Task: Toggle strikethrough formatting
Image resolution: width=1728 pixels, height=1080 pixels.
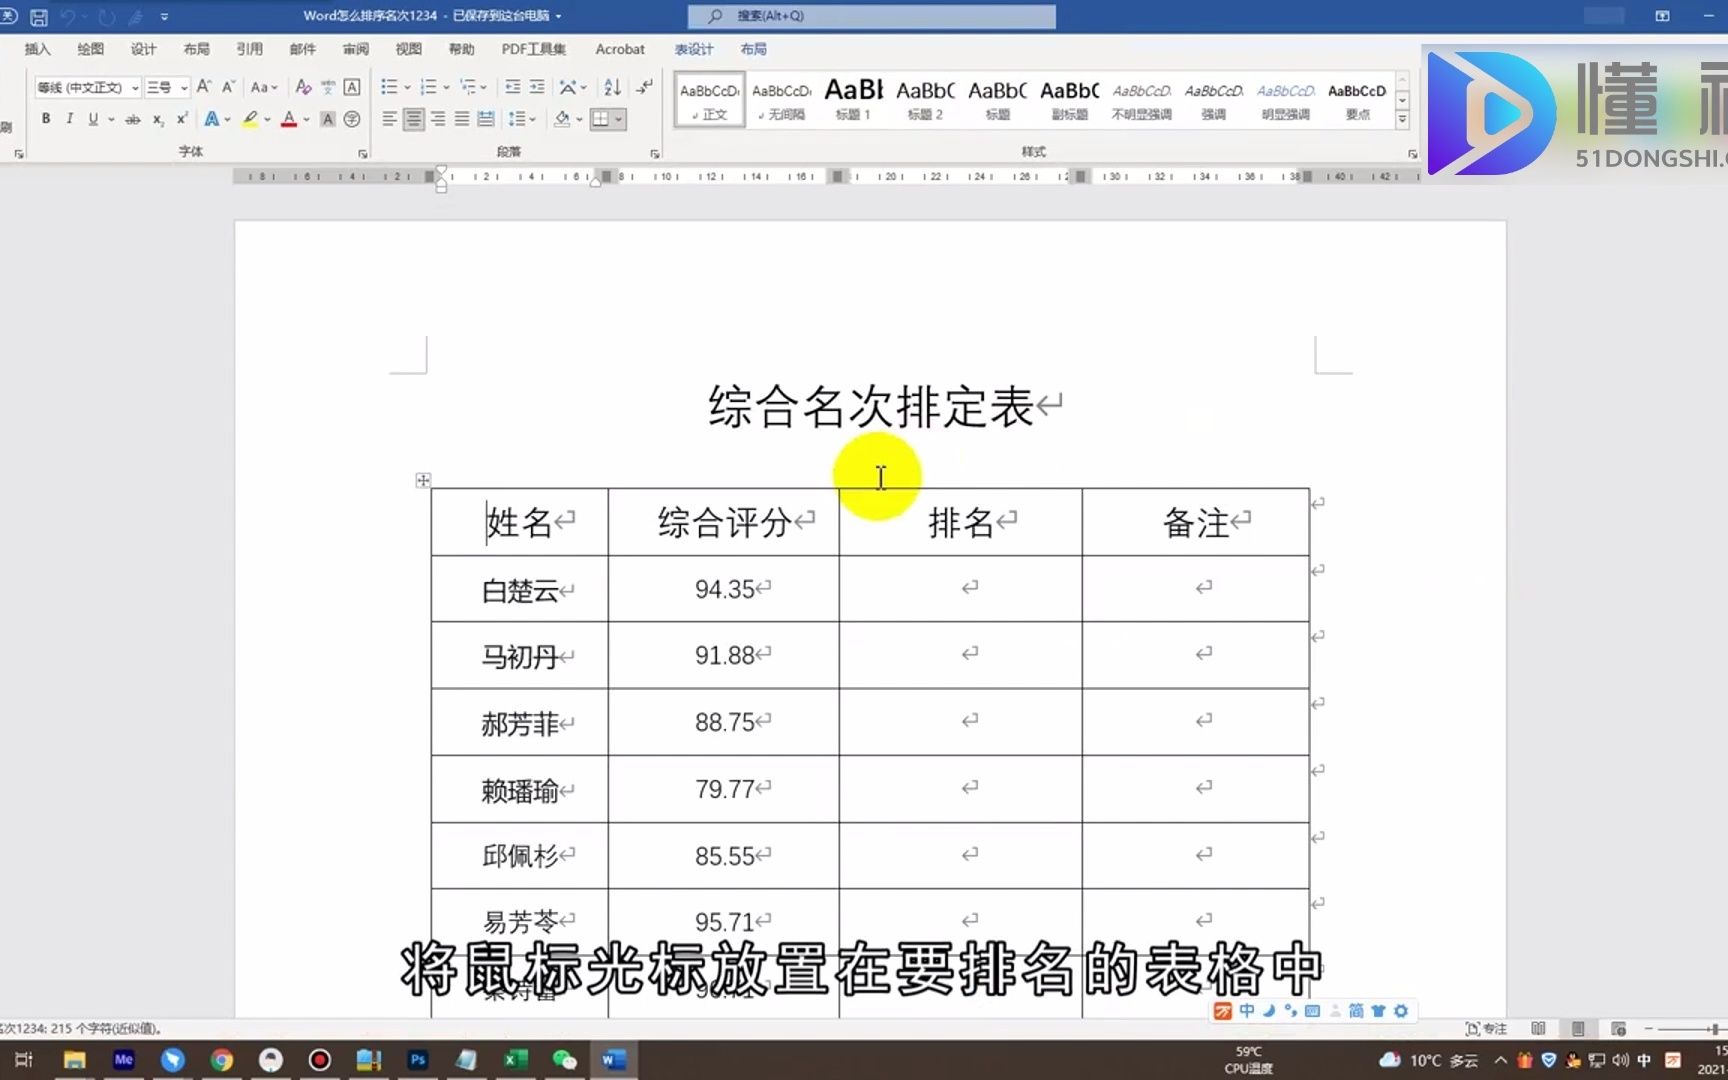Action: [x=132, y=119]
